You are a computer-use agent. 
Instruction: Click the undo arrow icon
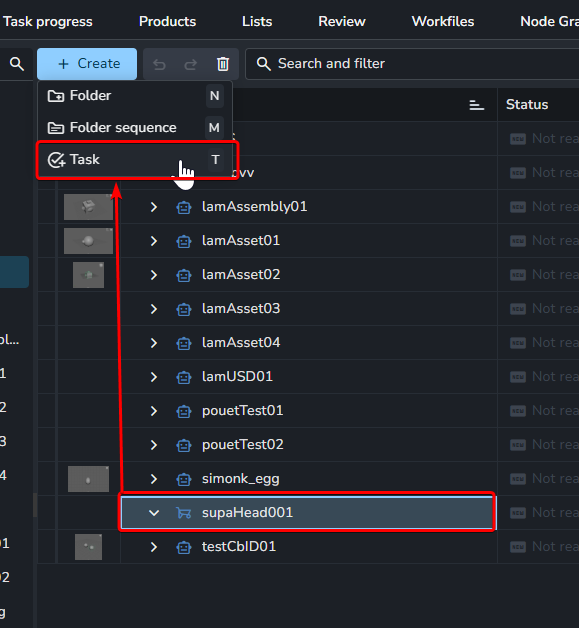click(159, 64)
